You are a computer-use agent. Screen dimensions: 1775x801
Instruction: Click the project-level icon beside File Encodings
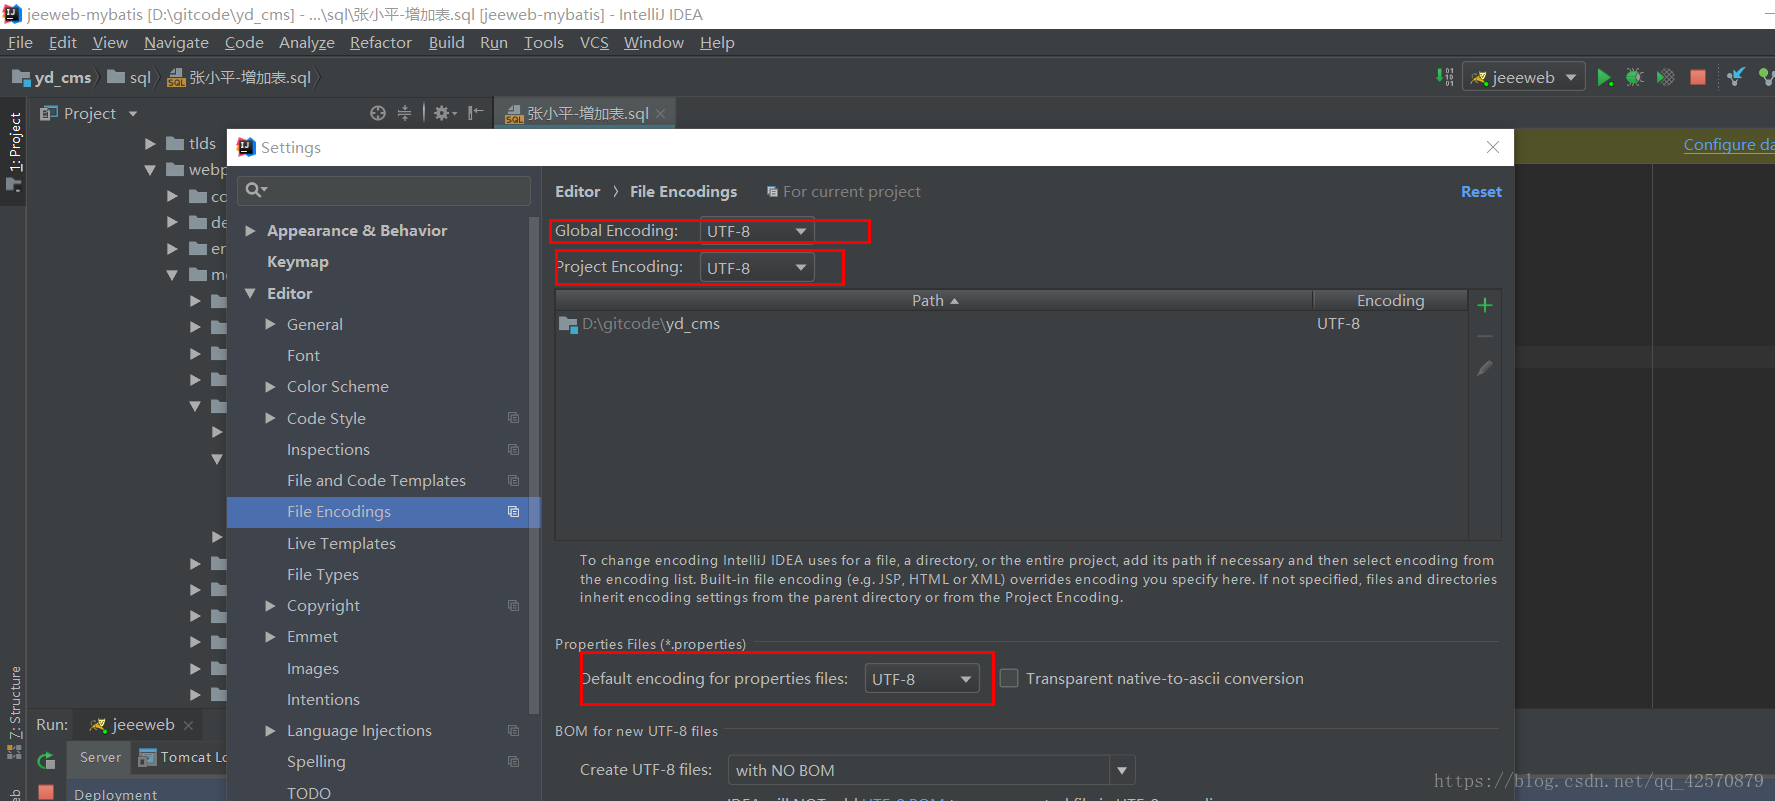[513, 511]
